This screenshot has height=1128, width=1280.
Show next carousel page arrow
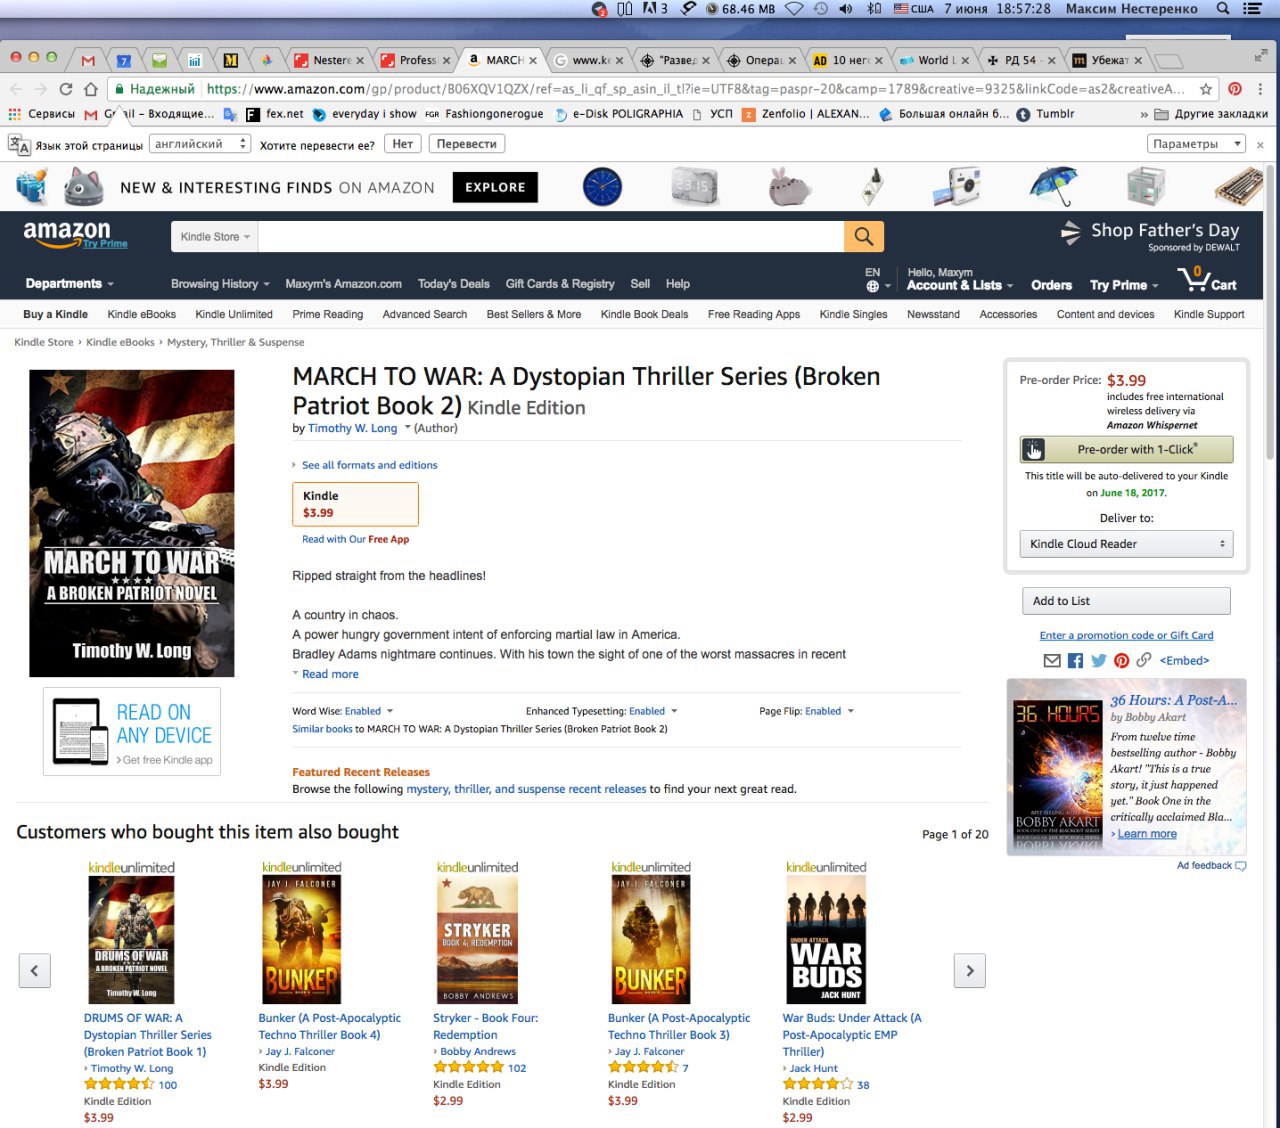coord(970,970)
